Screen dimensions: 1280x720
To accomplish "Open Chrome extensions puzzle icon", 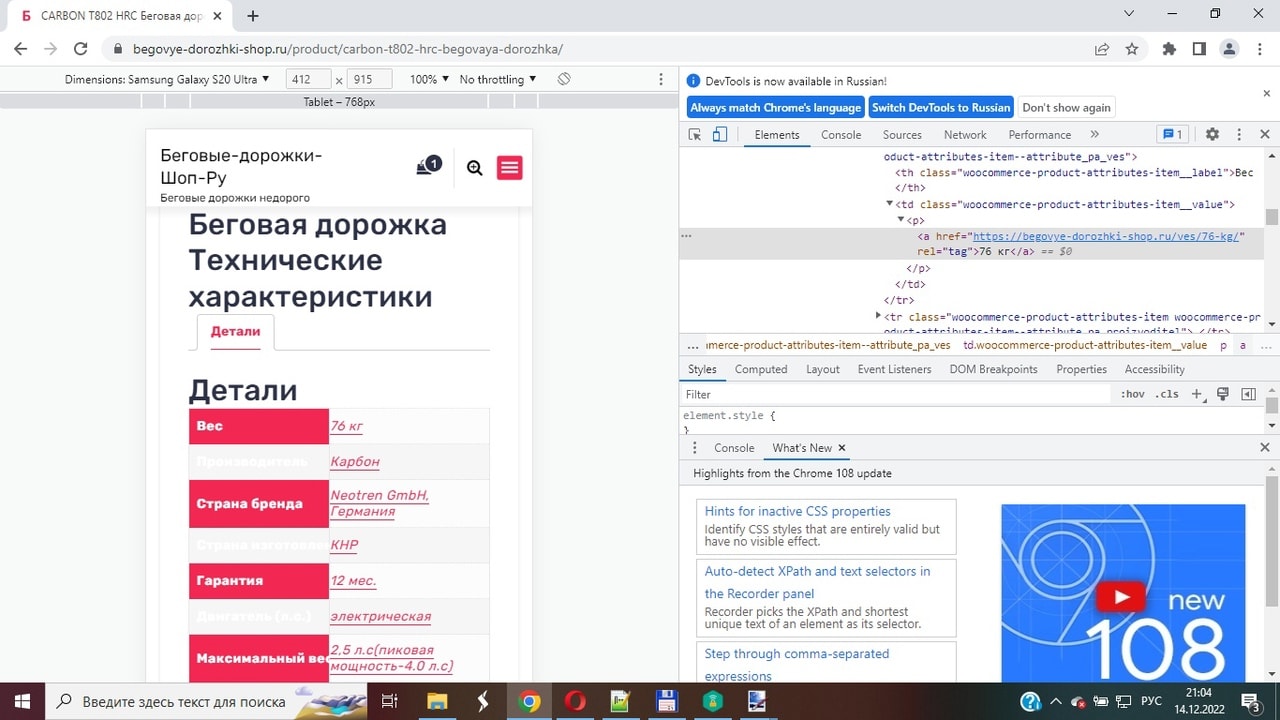I will point(1169,48).
